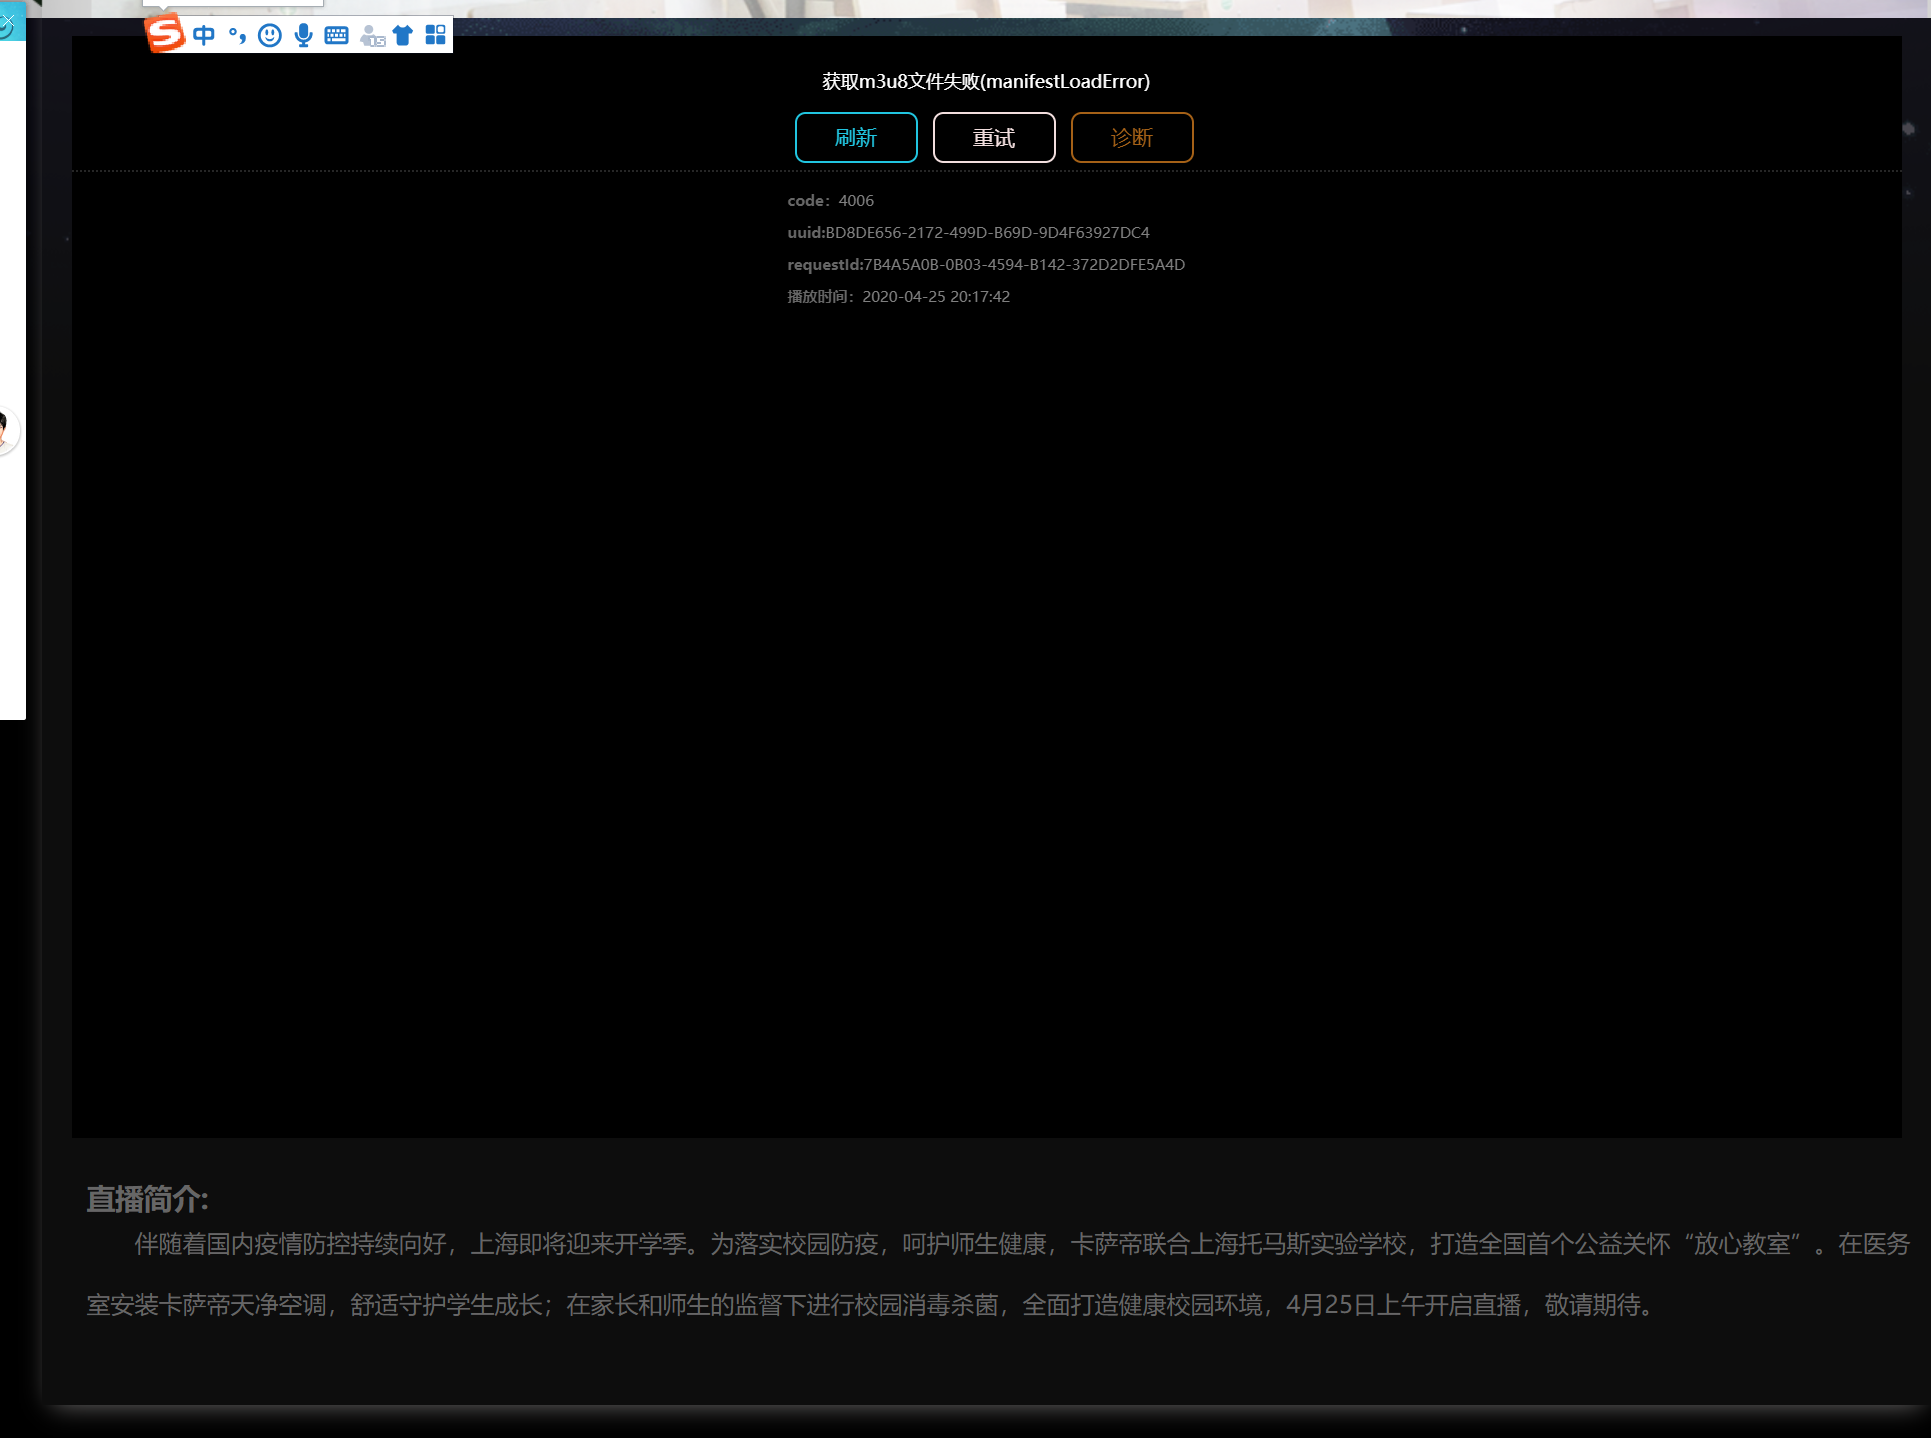
Task: Click the Sogou input method logo
Action: (165, 34)
